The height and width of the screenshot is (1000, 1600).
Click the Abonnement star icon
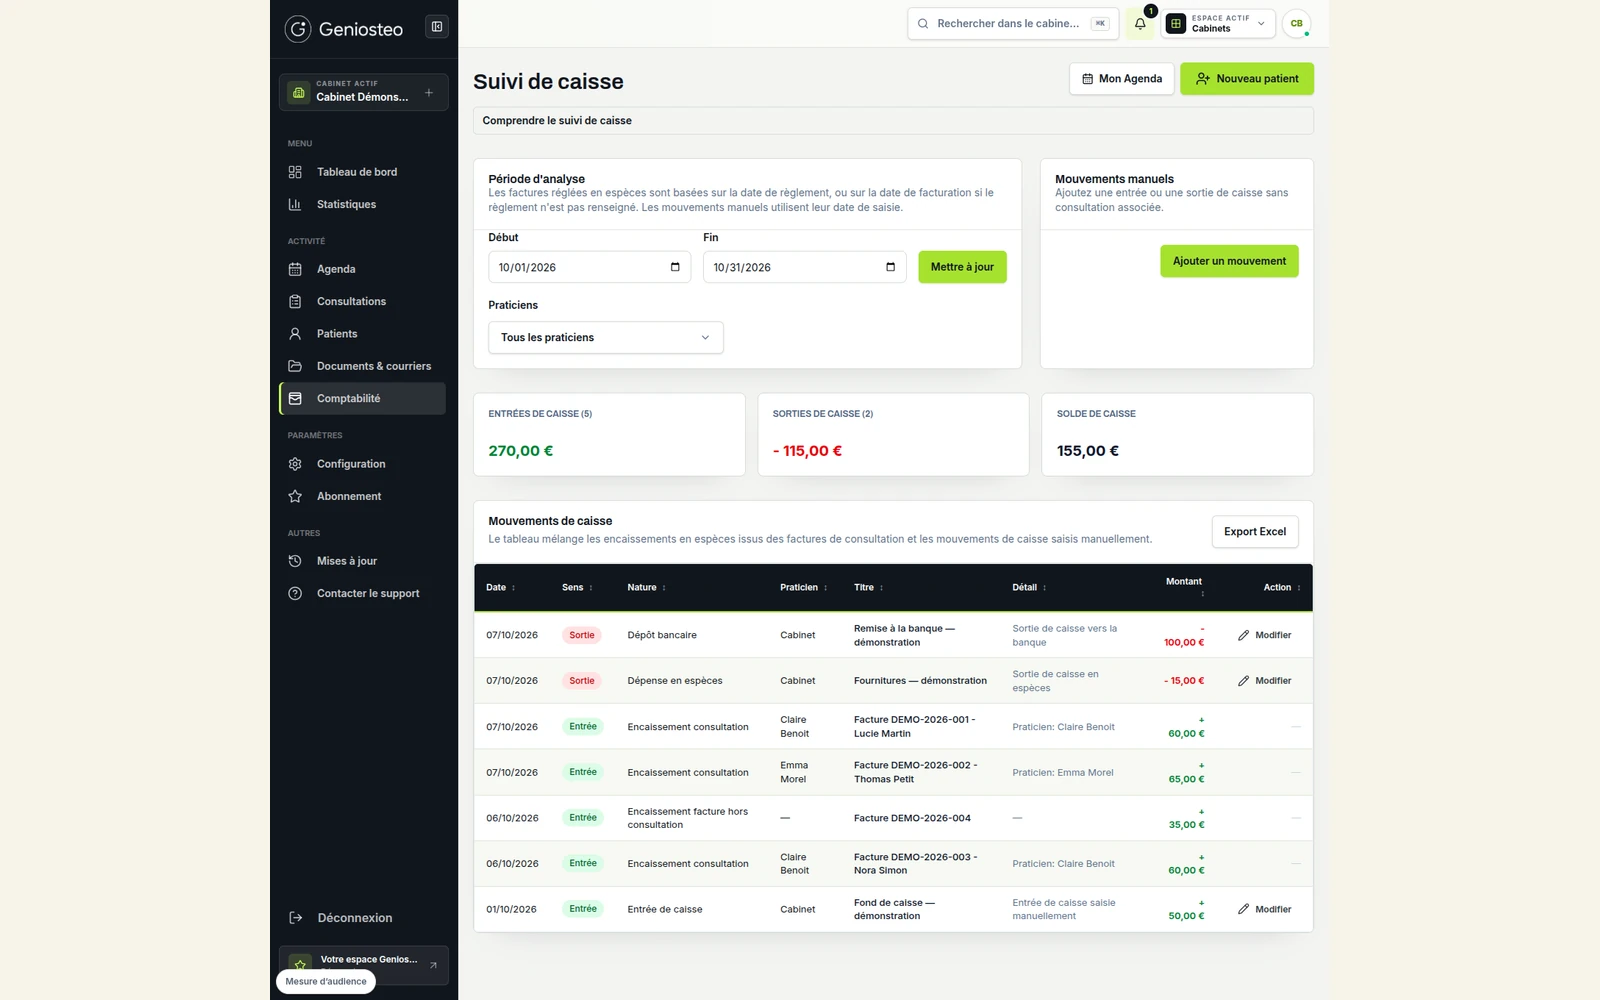click(295, 496)
